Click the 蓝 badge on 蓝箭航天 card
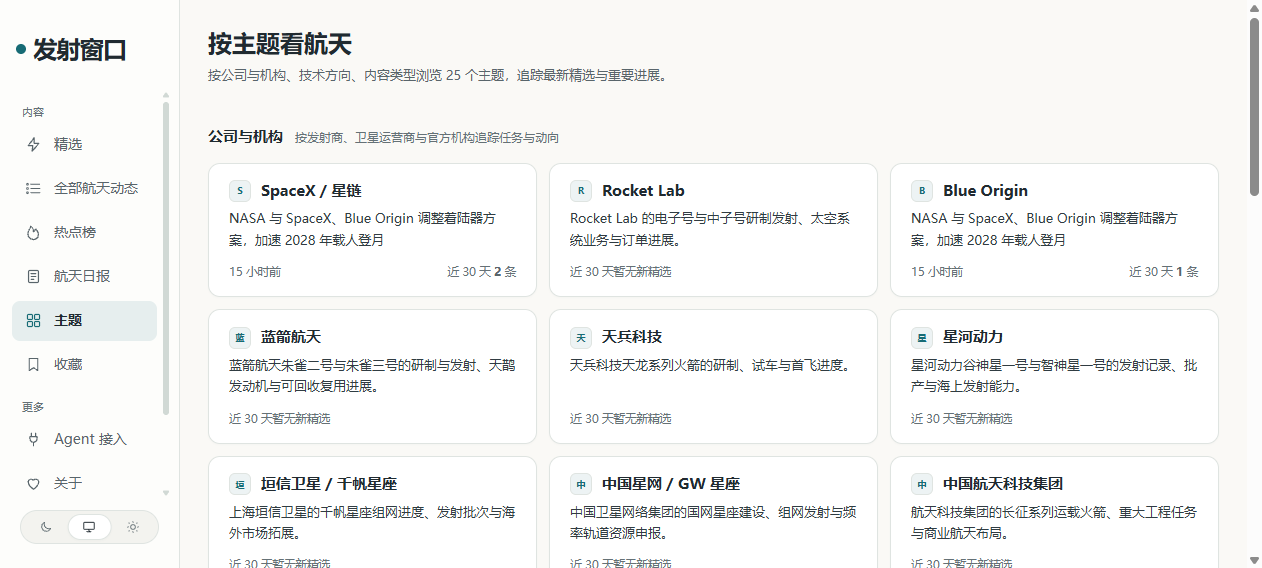 click(240, 337)
